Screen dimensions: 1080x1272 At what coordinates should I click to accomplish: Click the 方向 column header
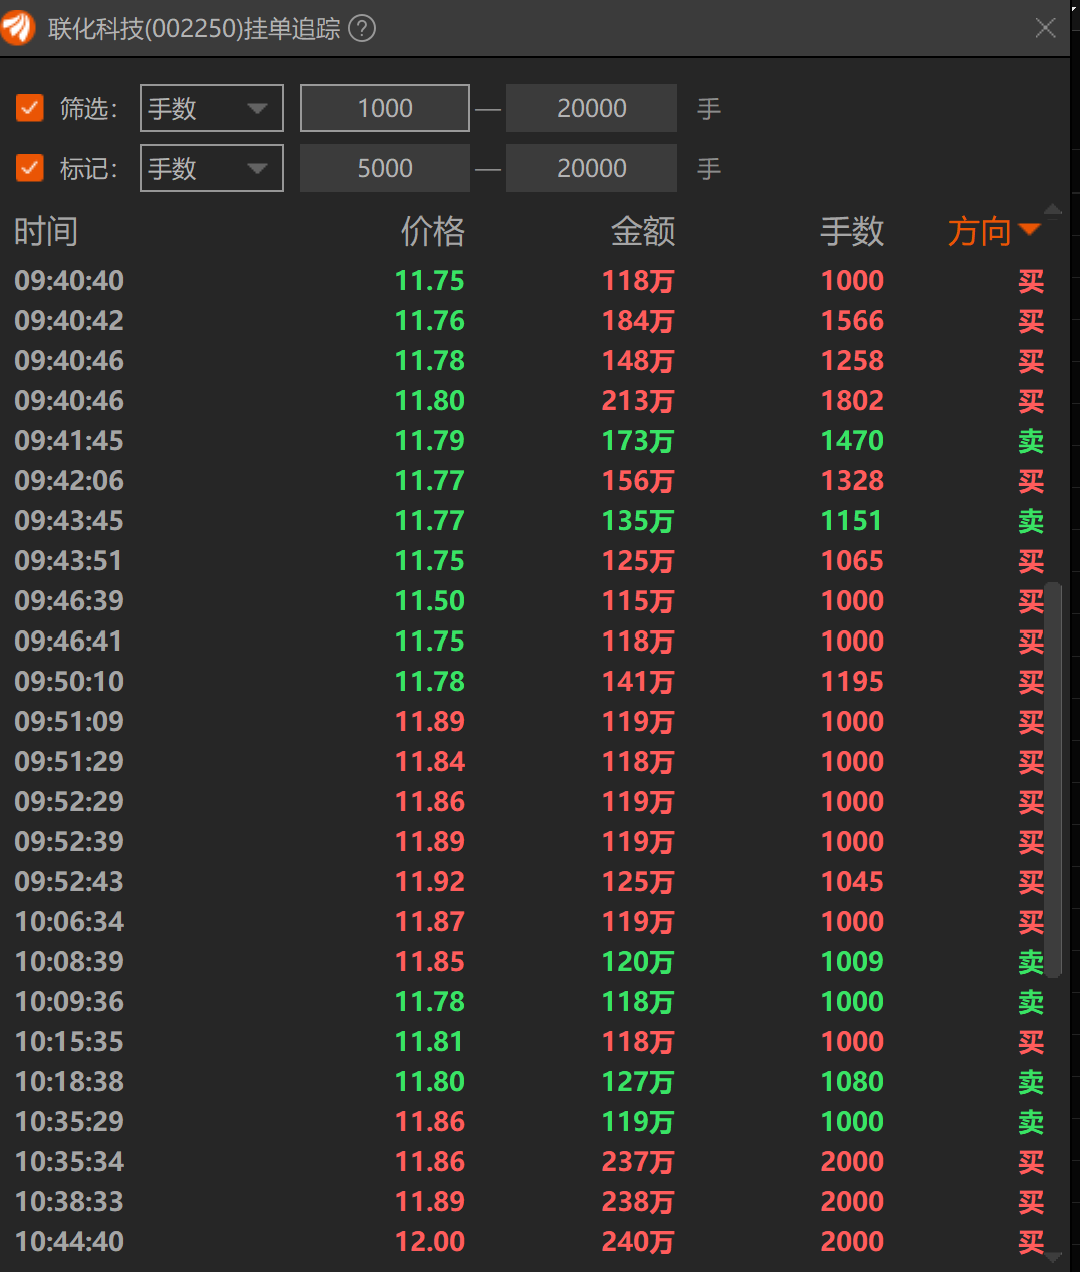(979, 232)
